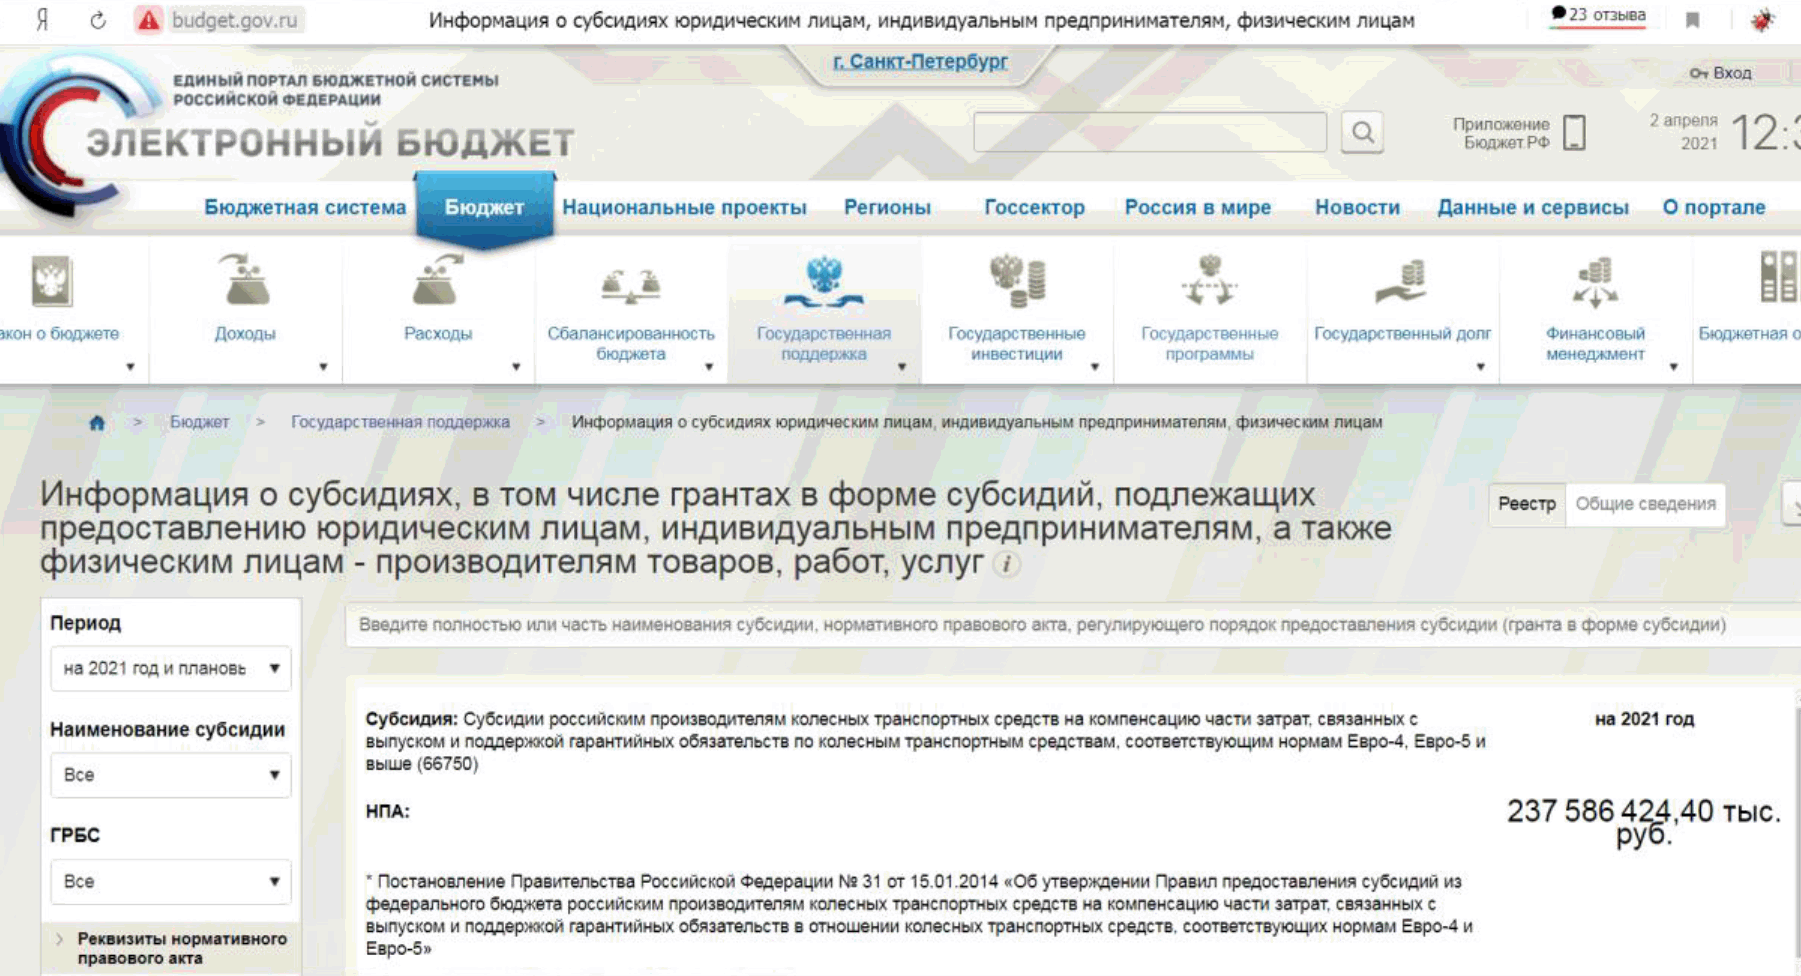The width and height of the screenshot is (1801, 976).
Task: Expand the Расходы submenu arrow
Action: pos(516,367)
